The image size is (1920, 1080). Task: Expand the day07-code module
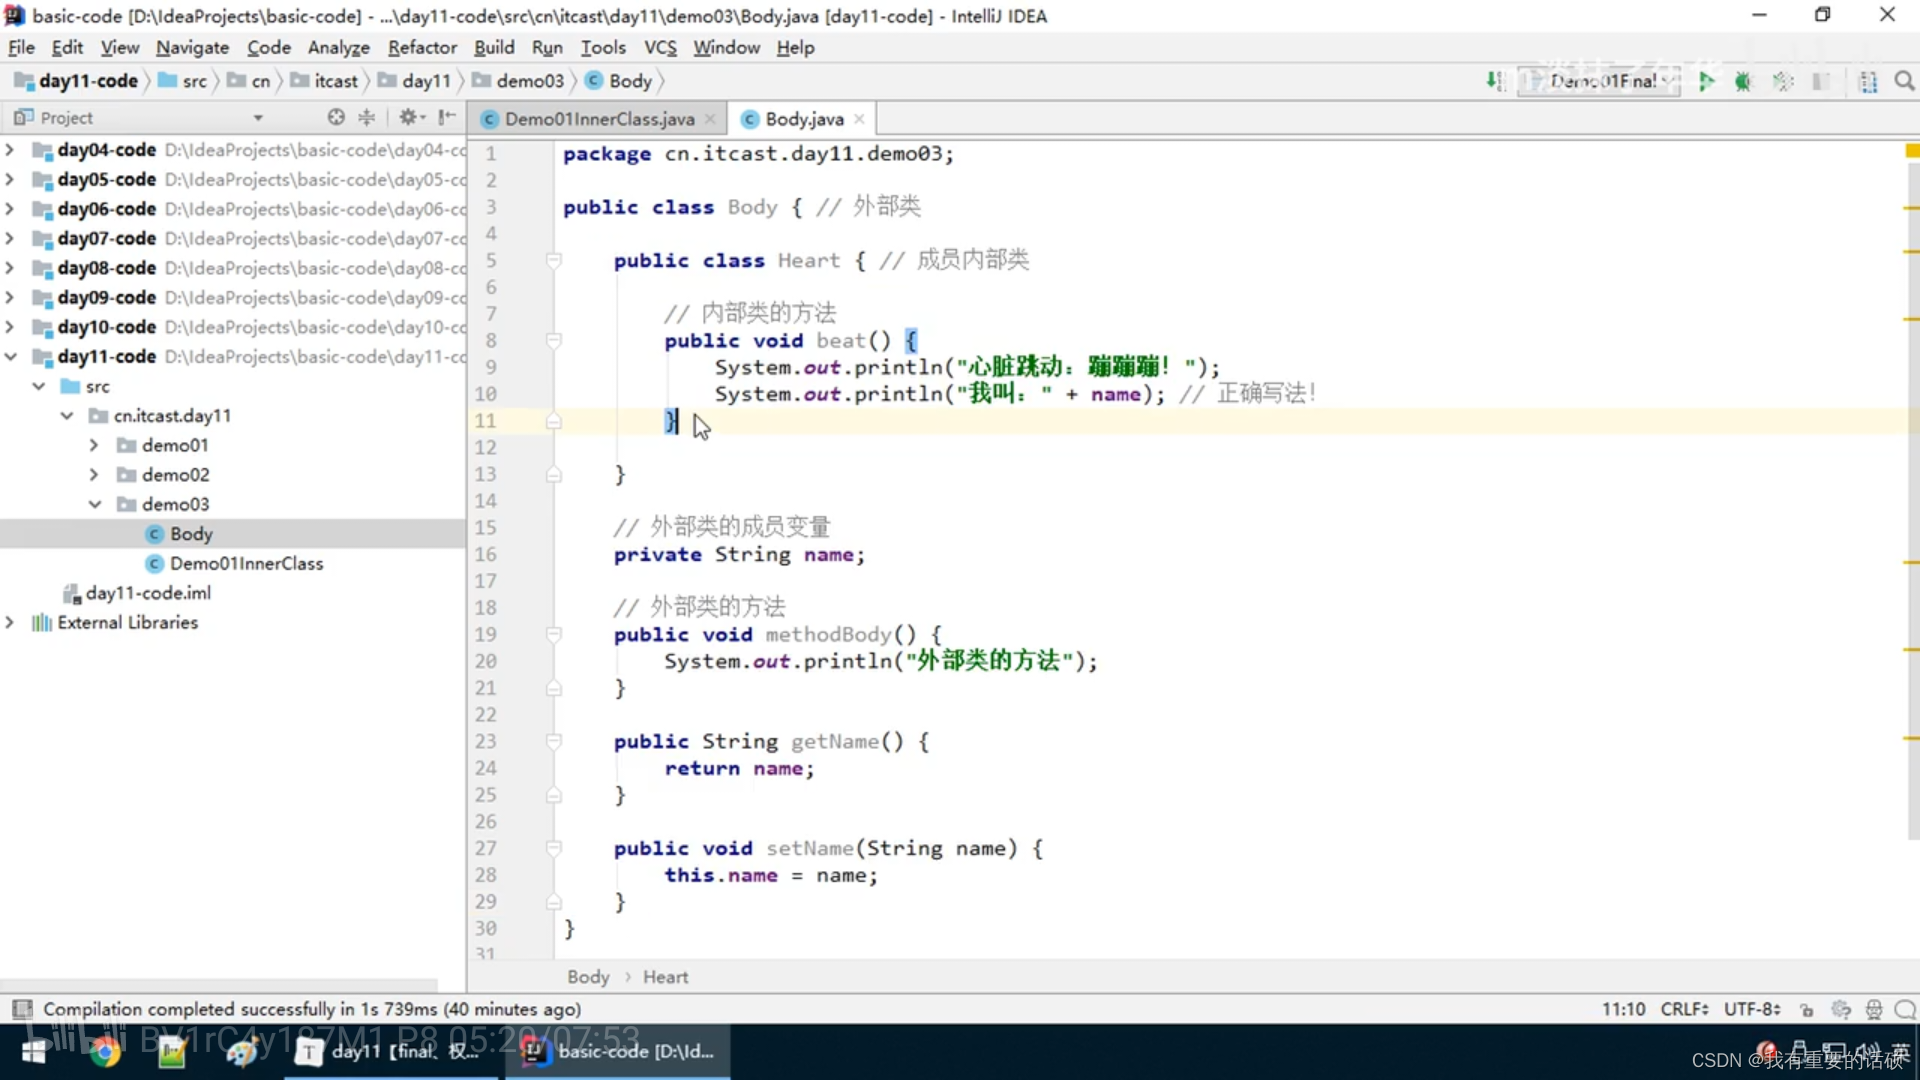[10, 239]
